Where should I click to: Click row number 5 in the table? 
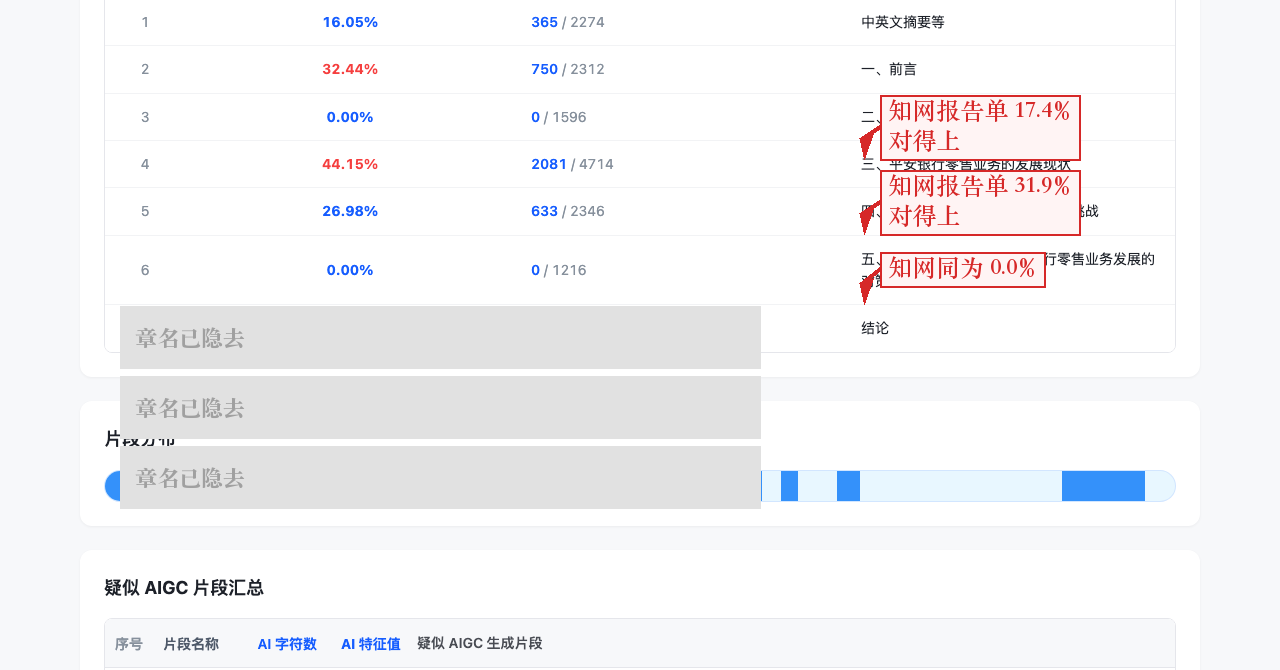pyautogui.click(x=145, y=211)
